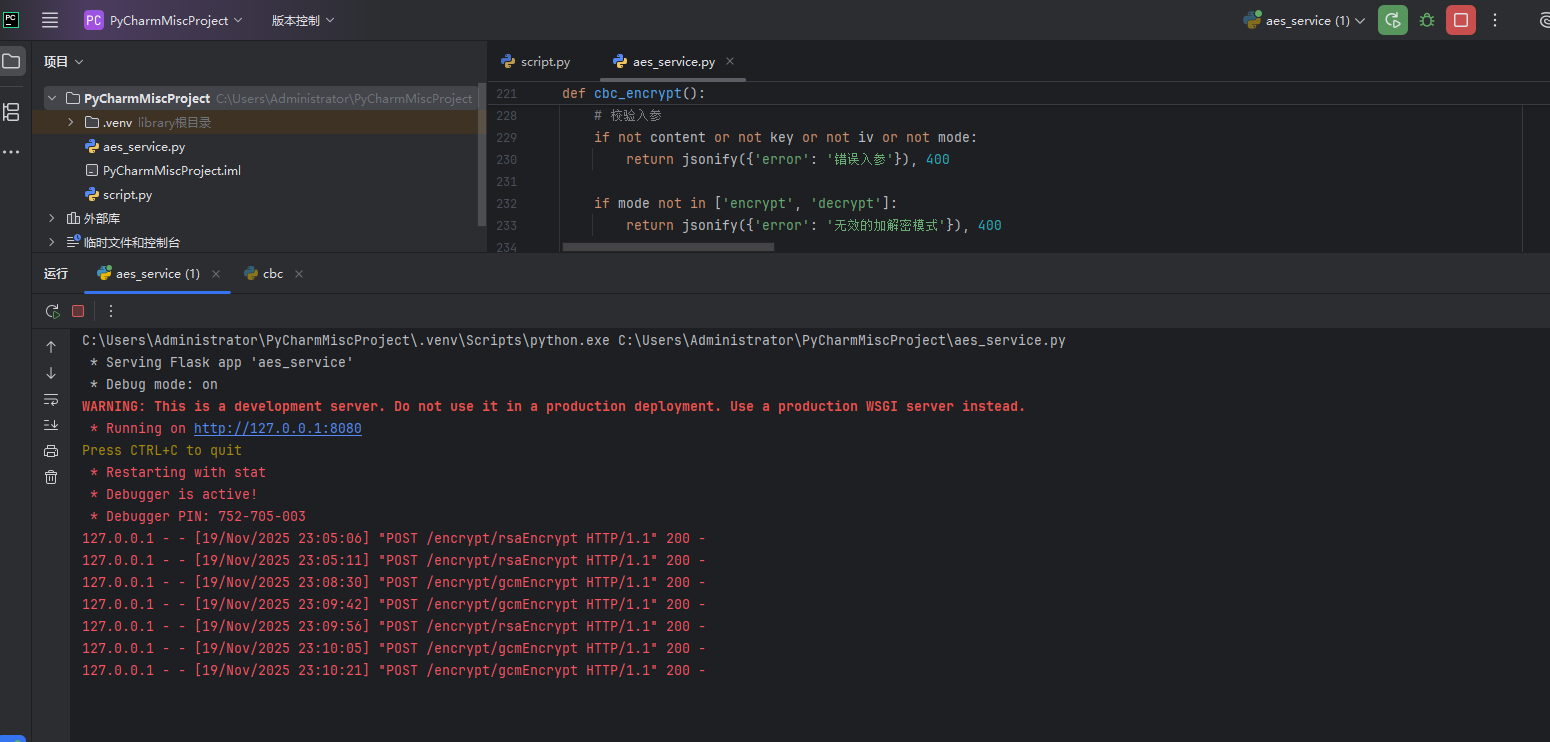Click the sticky line 'def cbc_encrypt():'

[x=634, y=93]
